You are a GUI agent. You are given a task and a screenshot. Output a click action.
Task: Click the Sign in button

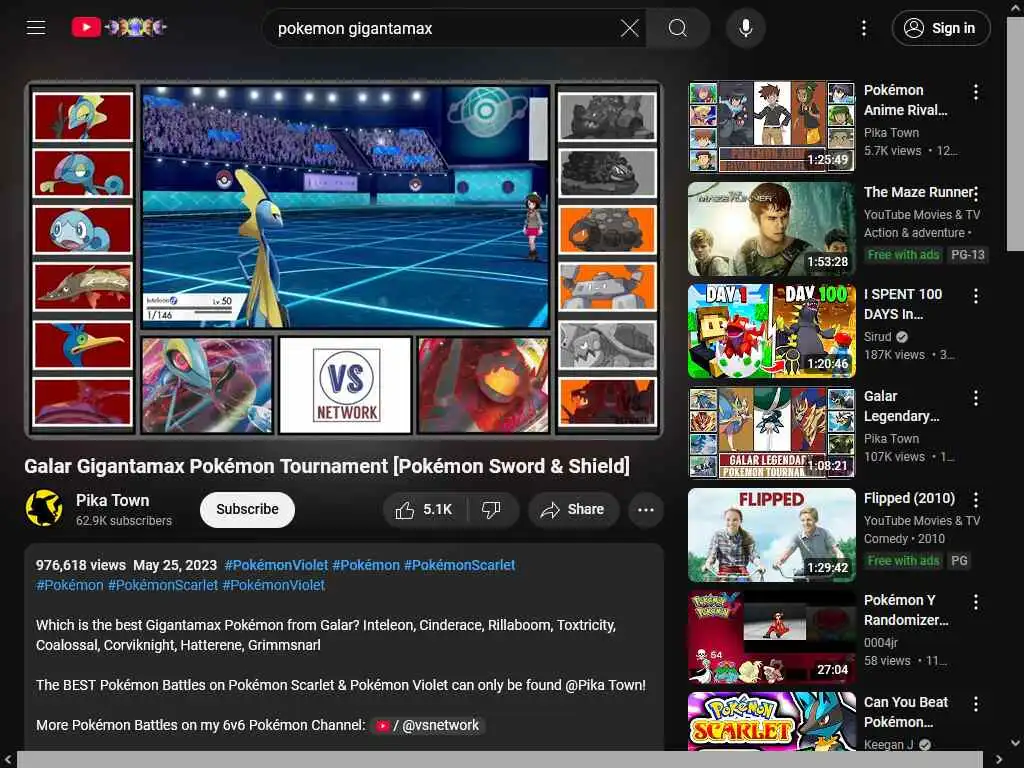click(x=941, y=28)
